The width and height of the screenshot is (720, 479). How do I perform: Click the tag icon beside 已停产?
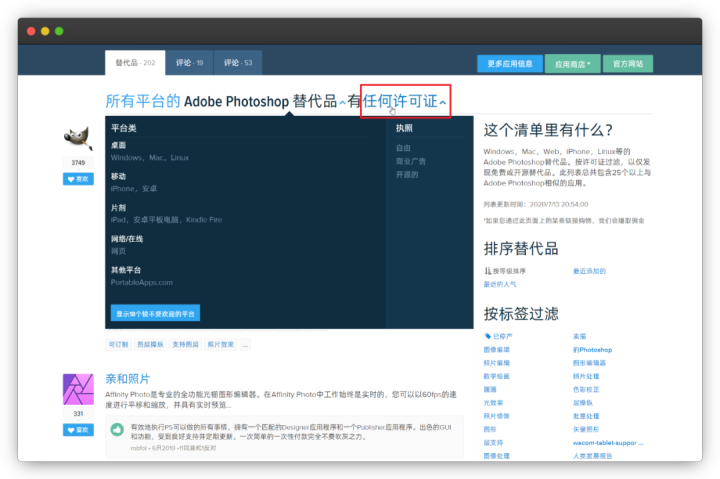pos(487,336)
